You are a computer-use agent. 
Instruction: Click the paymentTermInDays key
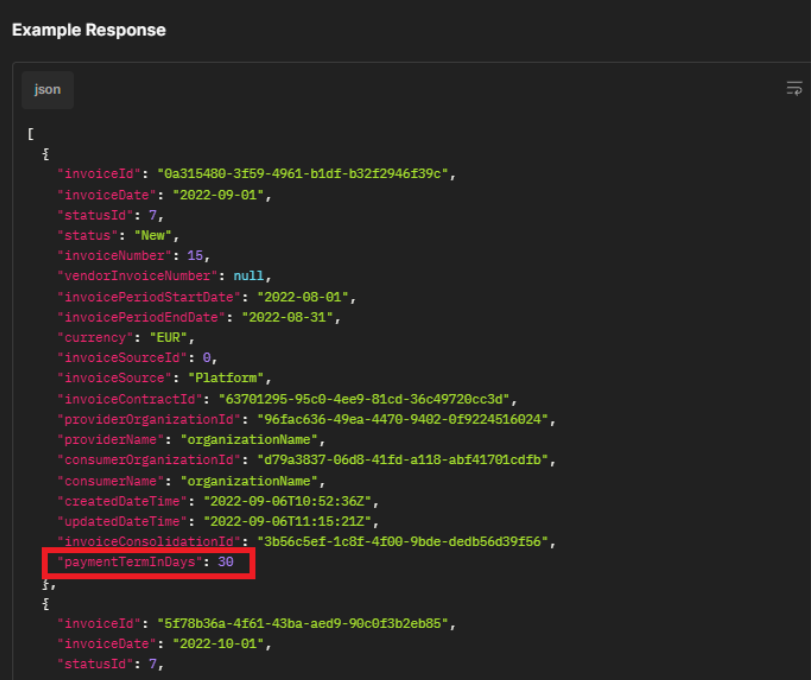(129, 562)
